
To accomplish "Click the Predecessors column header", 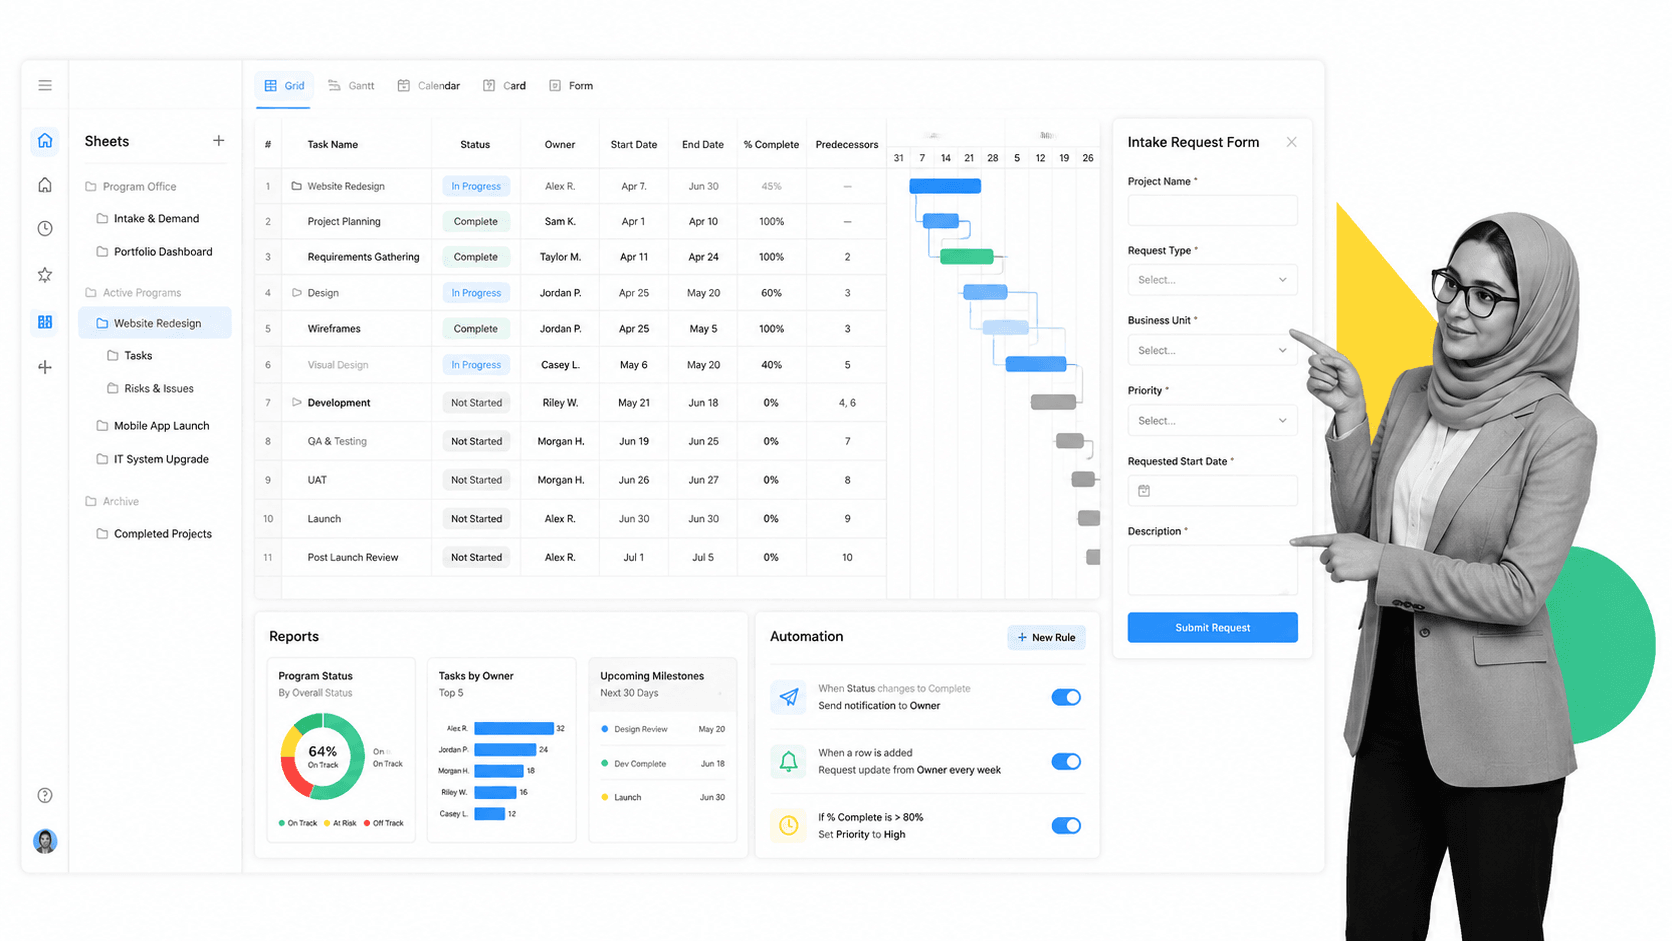I will tap(847, 144).
